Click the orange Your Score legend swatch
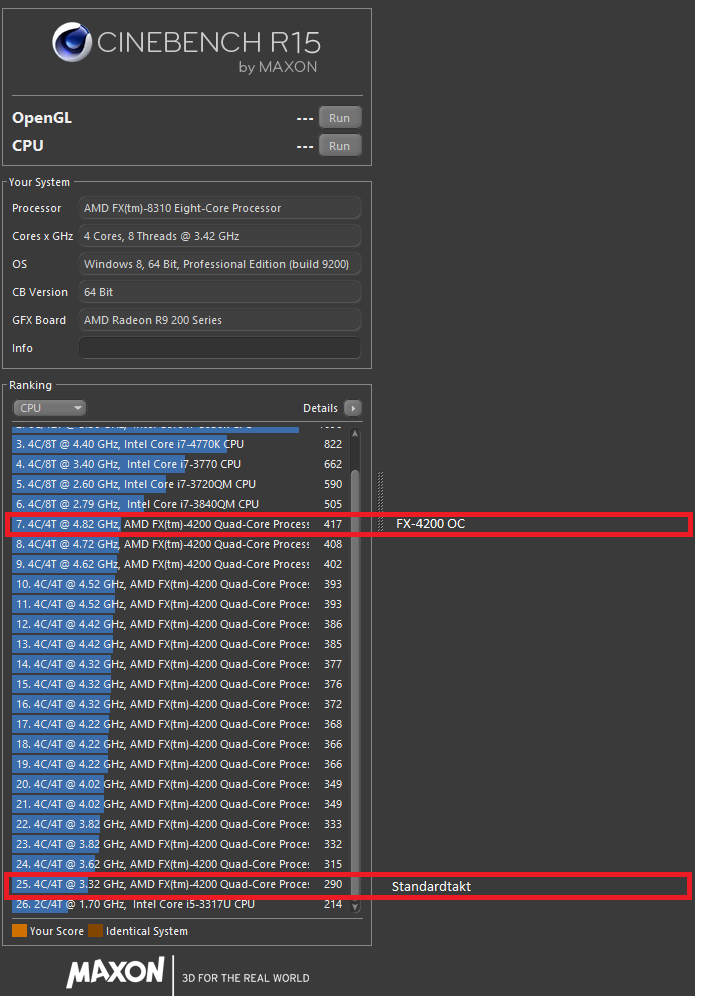The height and width of the screenshot is (998, 702). [19, 931]
